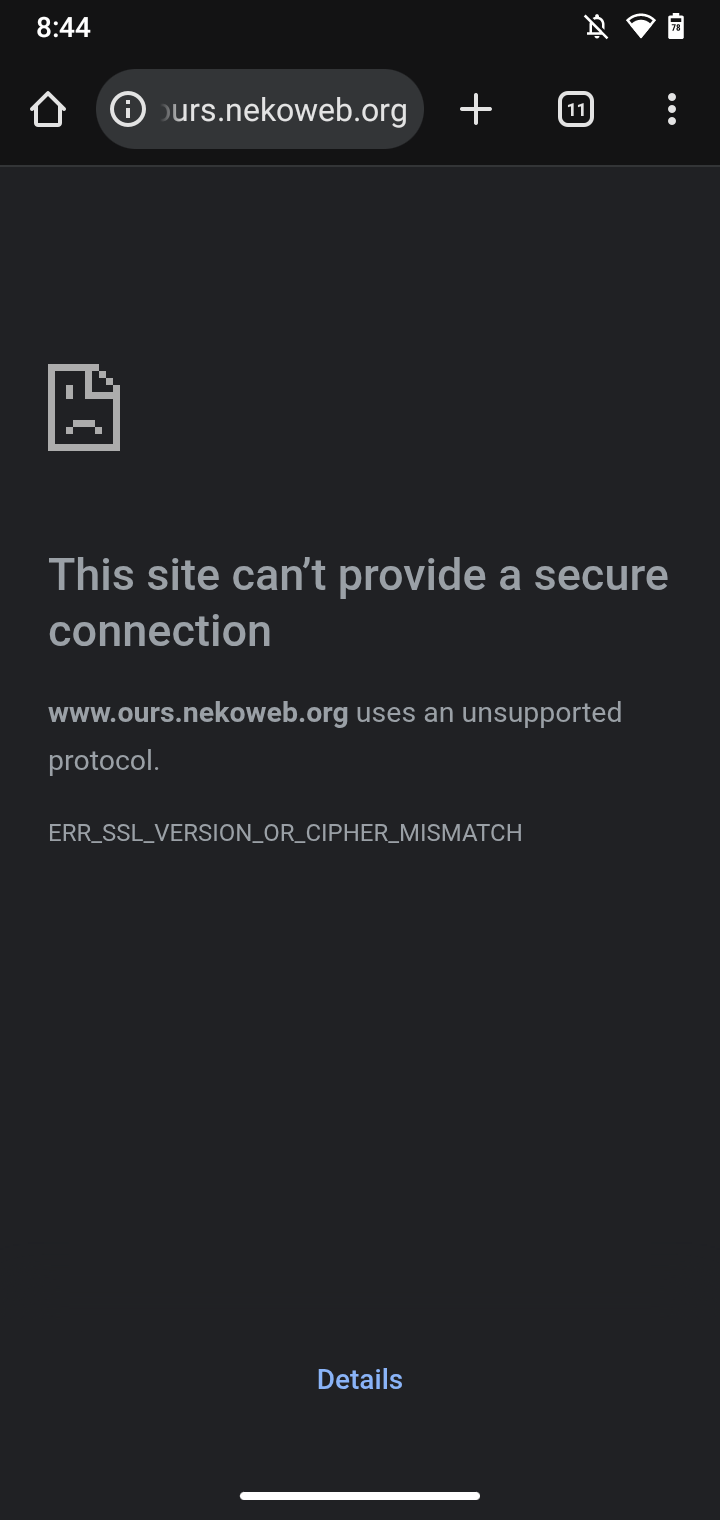This screenshot has height=1520, width=720.
Task: Open site information via the info icon
Action: (x=128, y=109)
